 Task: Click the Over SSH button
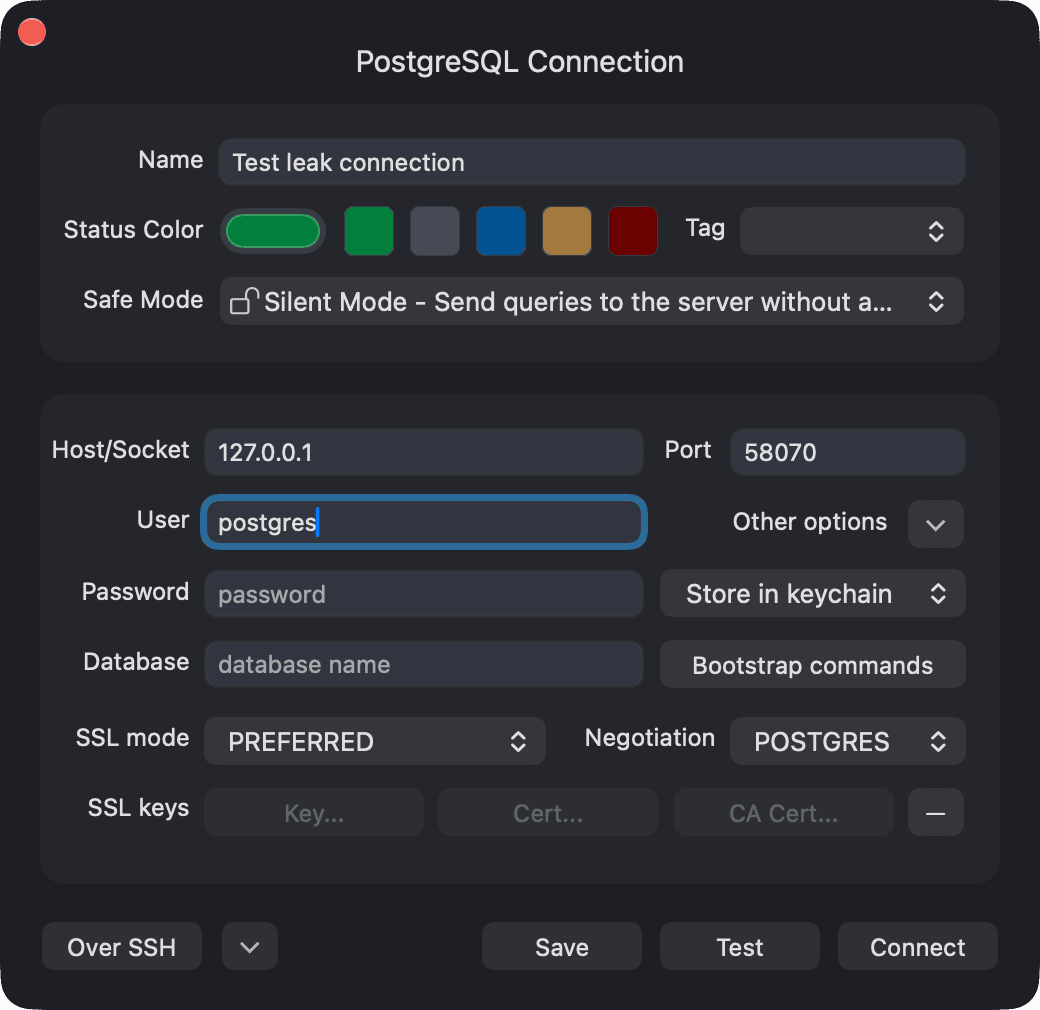pos(121,946)
